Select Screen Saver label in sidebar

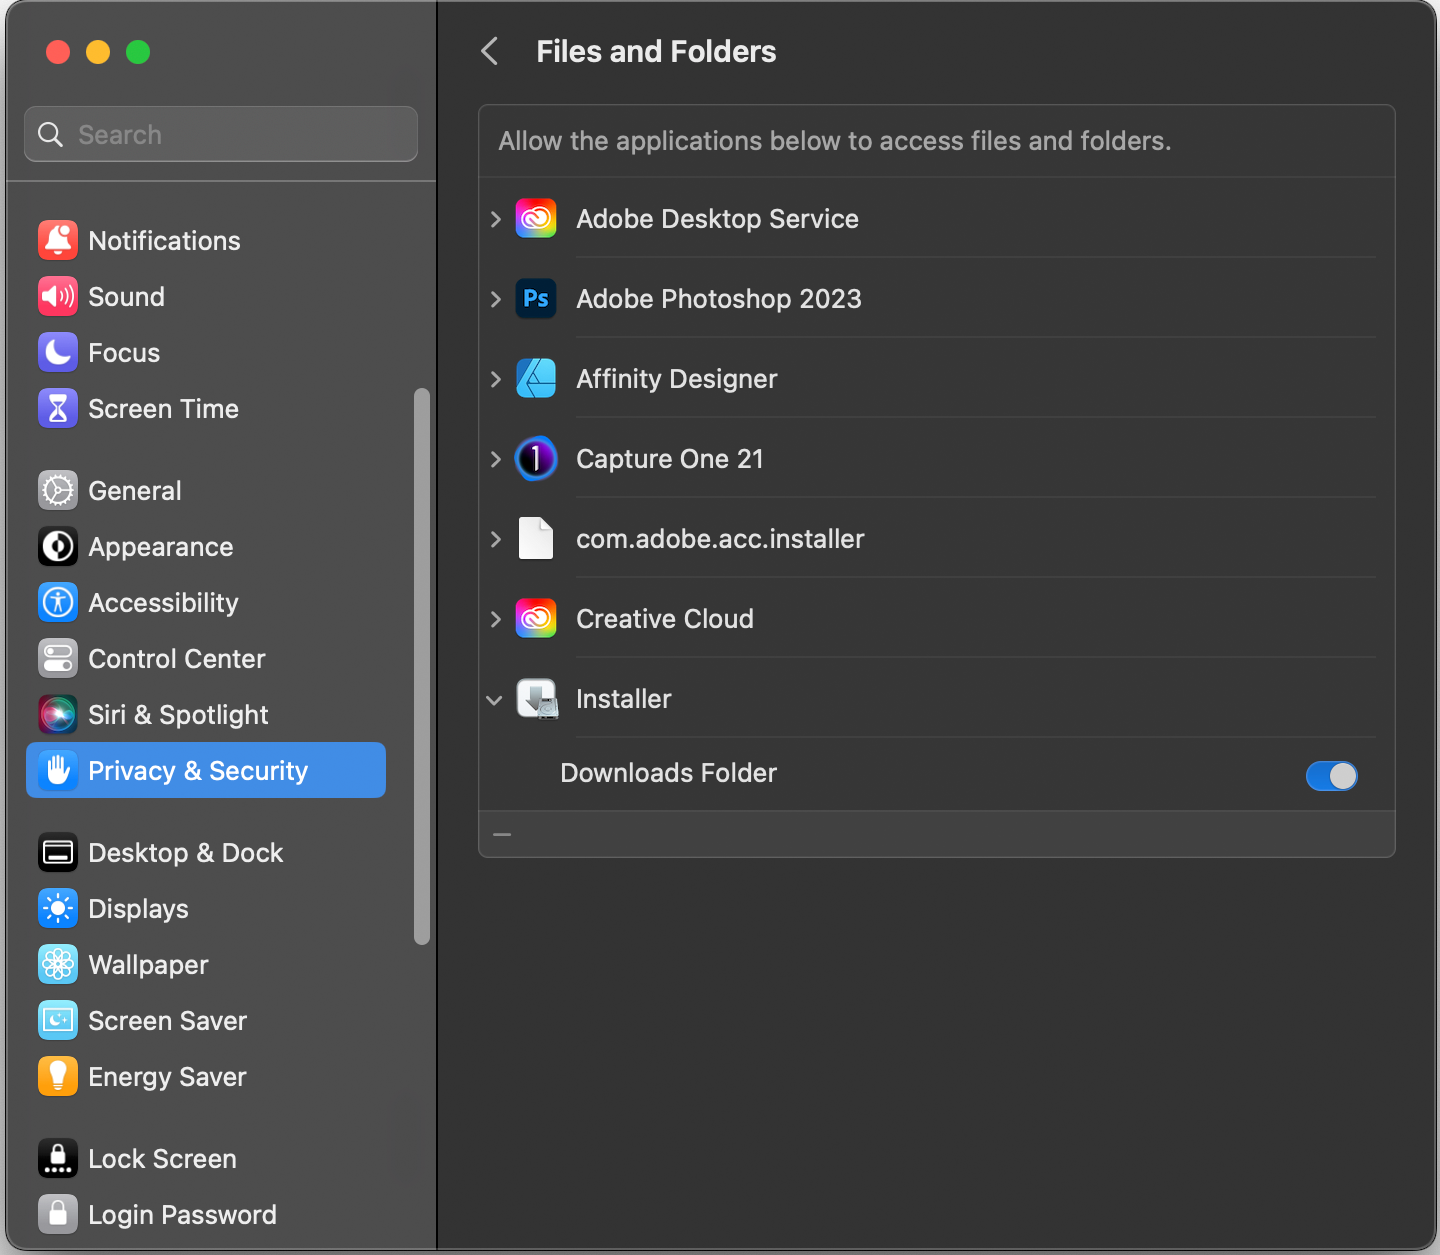[167, 1021]
